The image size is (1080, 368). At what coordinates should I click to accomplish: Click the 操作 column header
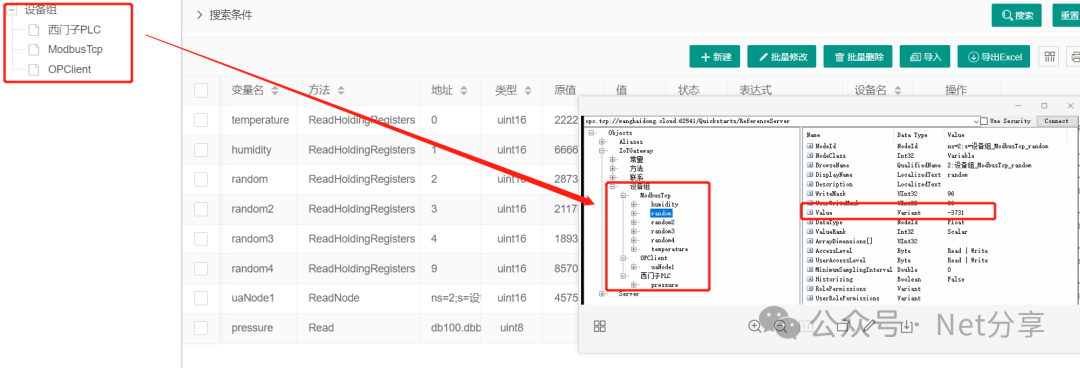[x=955, y=90]
